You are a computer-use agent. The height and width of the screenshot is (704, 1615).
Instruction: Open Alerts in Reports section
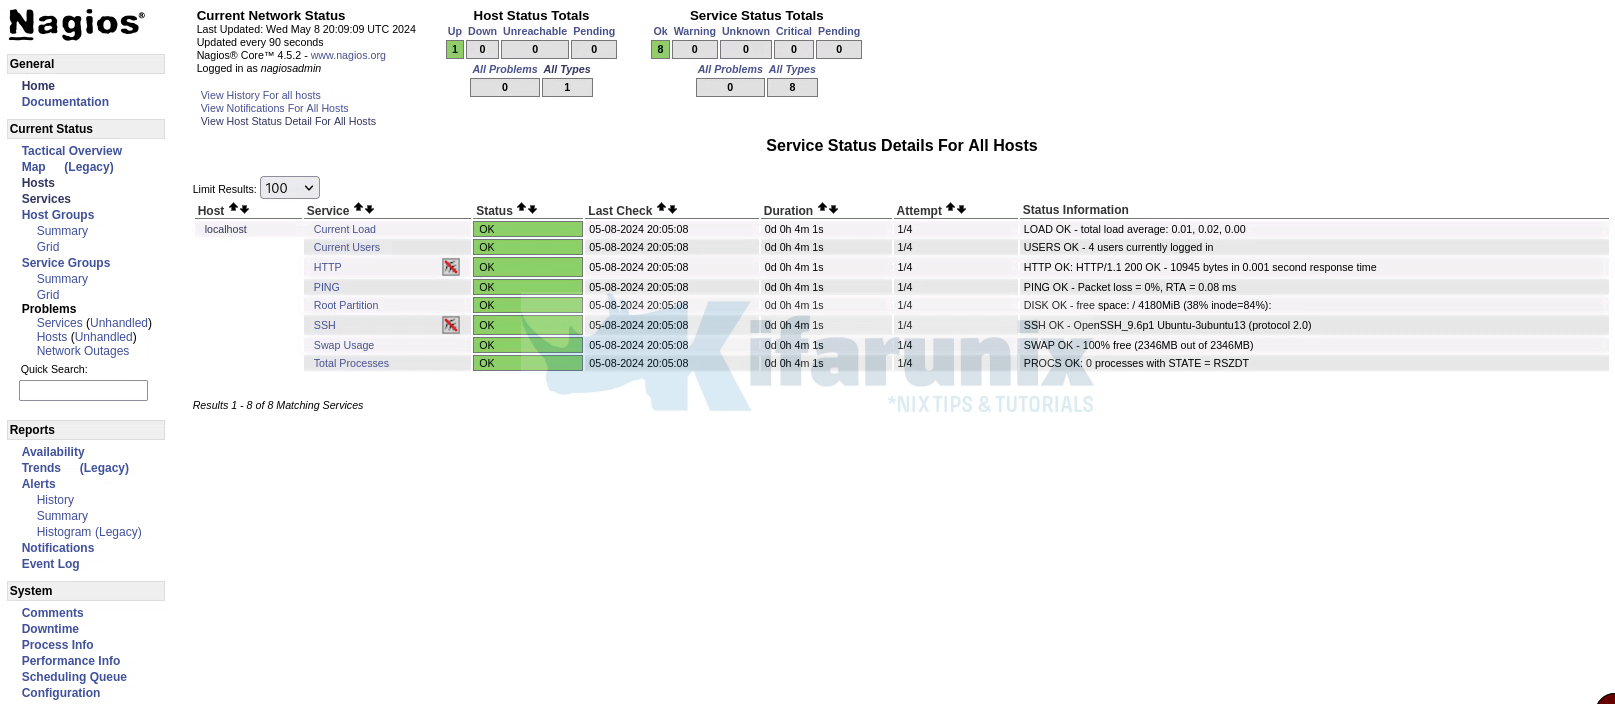(x=39, y=484)
